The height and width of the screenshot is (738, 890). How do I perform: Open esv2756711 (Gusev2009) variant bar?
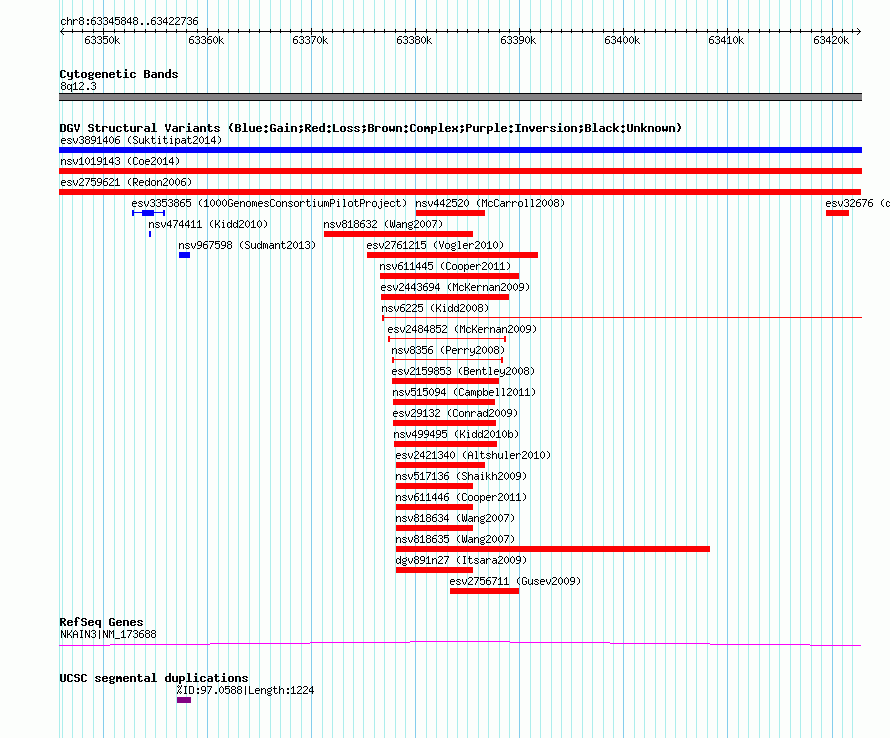[x=484, y=591]
